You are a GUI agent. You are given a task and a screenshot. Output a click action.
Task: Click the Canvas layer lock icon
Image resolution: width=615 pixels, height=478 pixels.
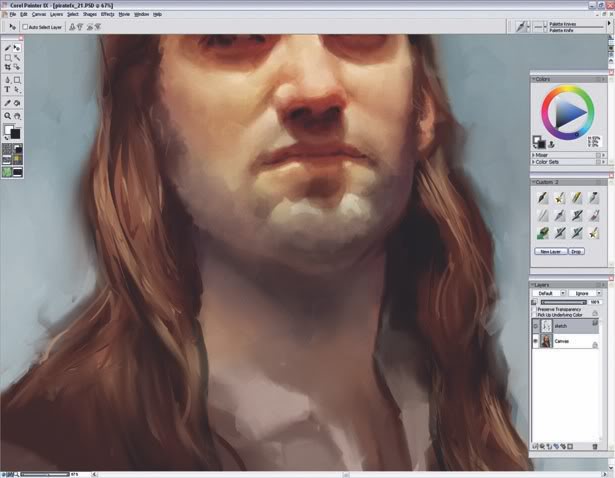click(x=595, y=345)
